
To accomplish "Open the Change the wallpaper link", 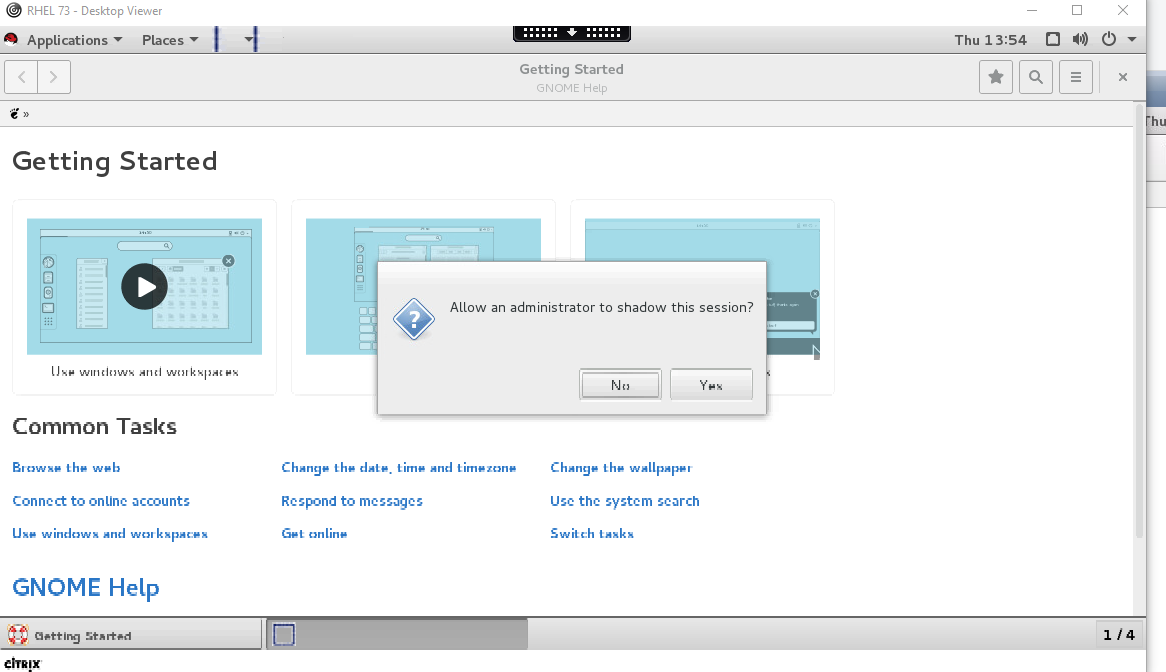I will click(x=621, y=468).
